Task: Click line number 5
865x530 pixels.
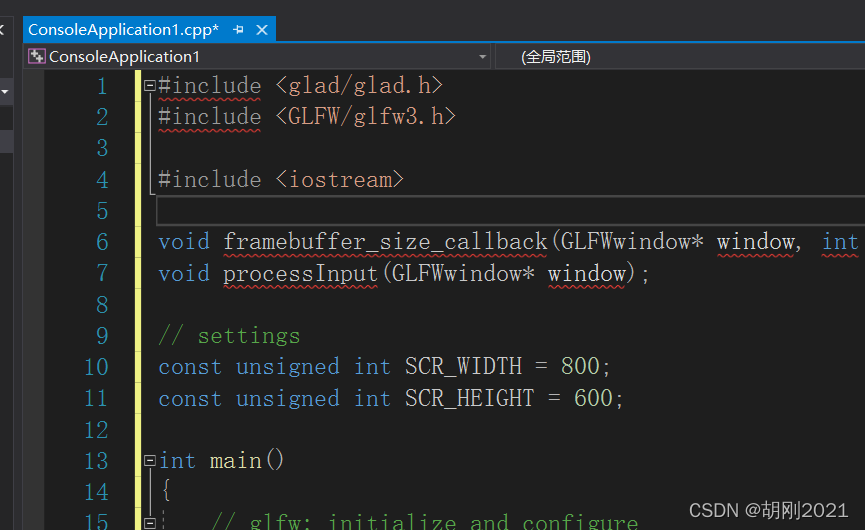Action: [x=102, y=211]
